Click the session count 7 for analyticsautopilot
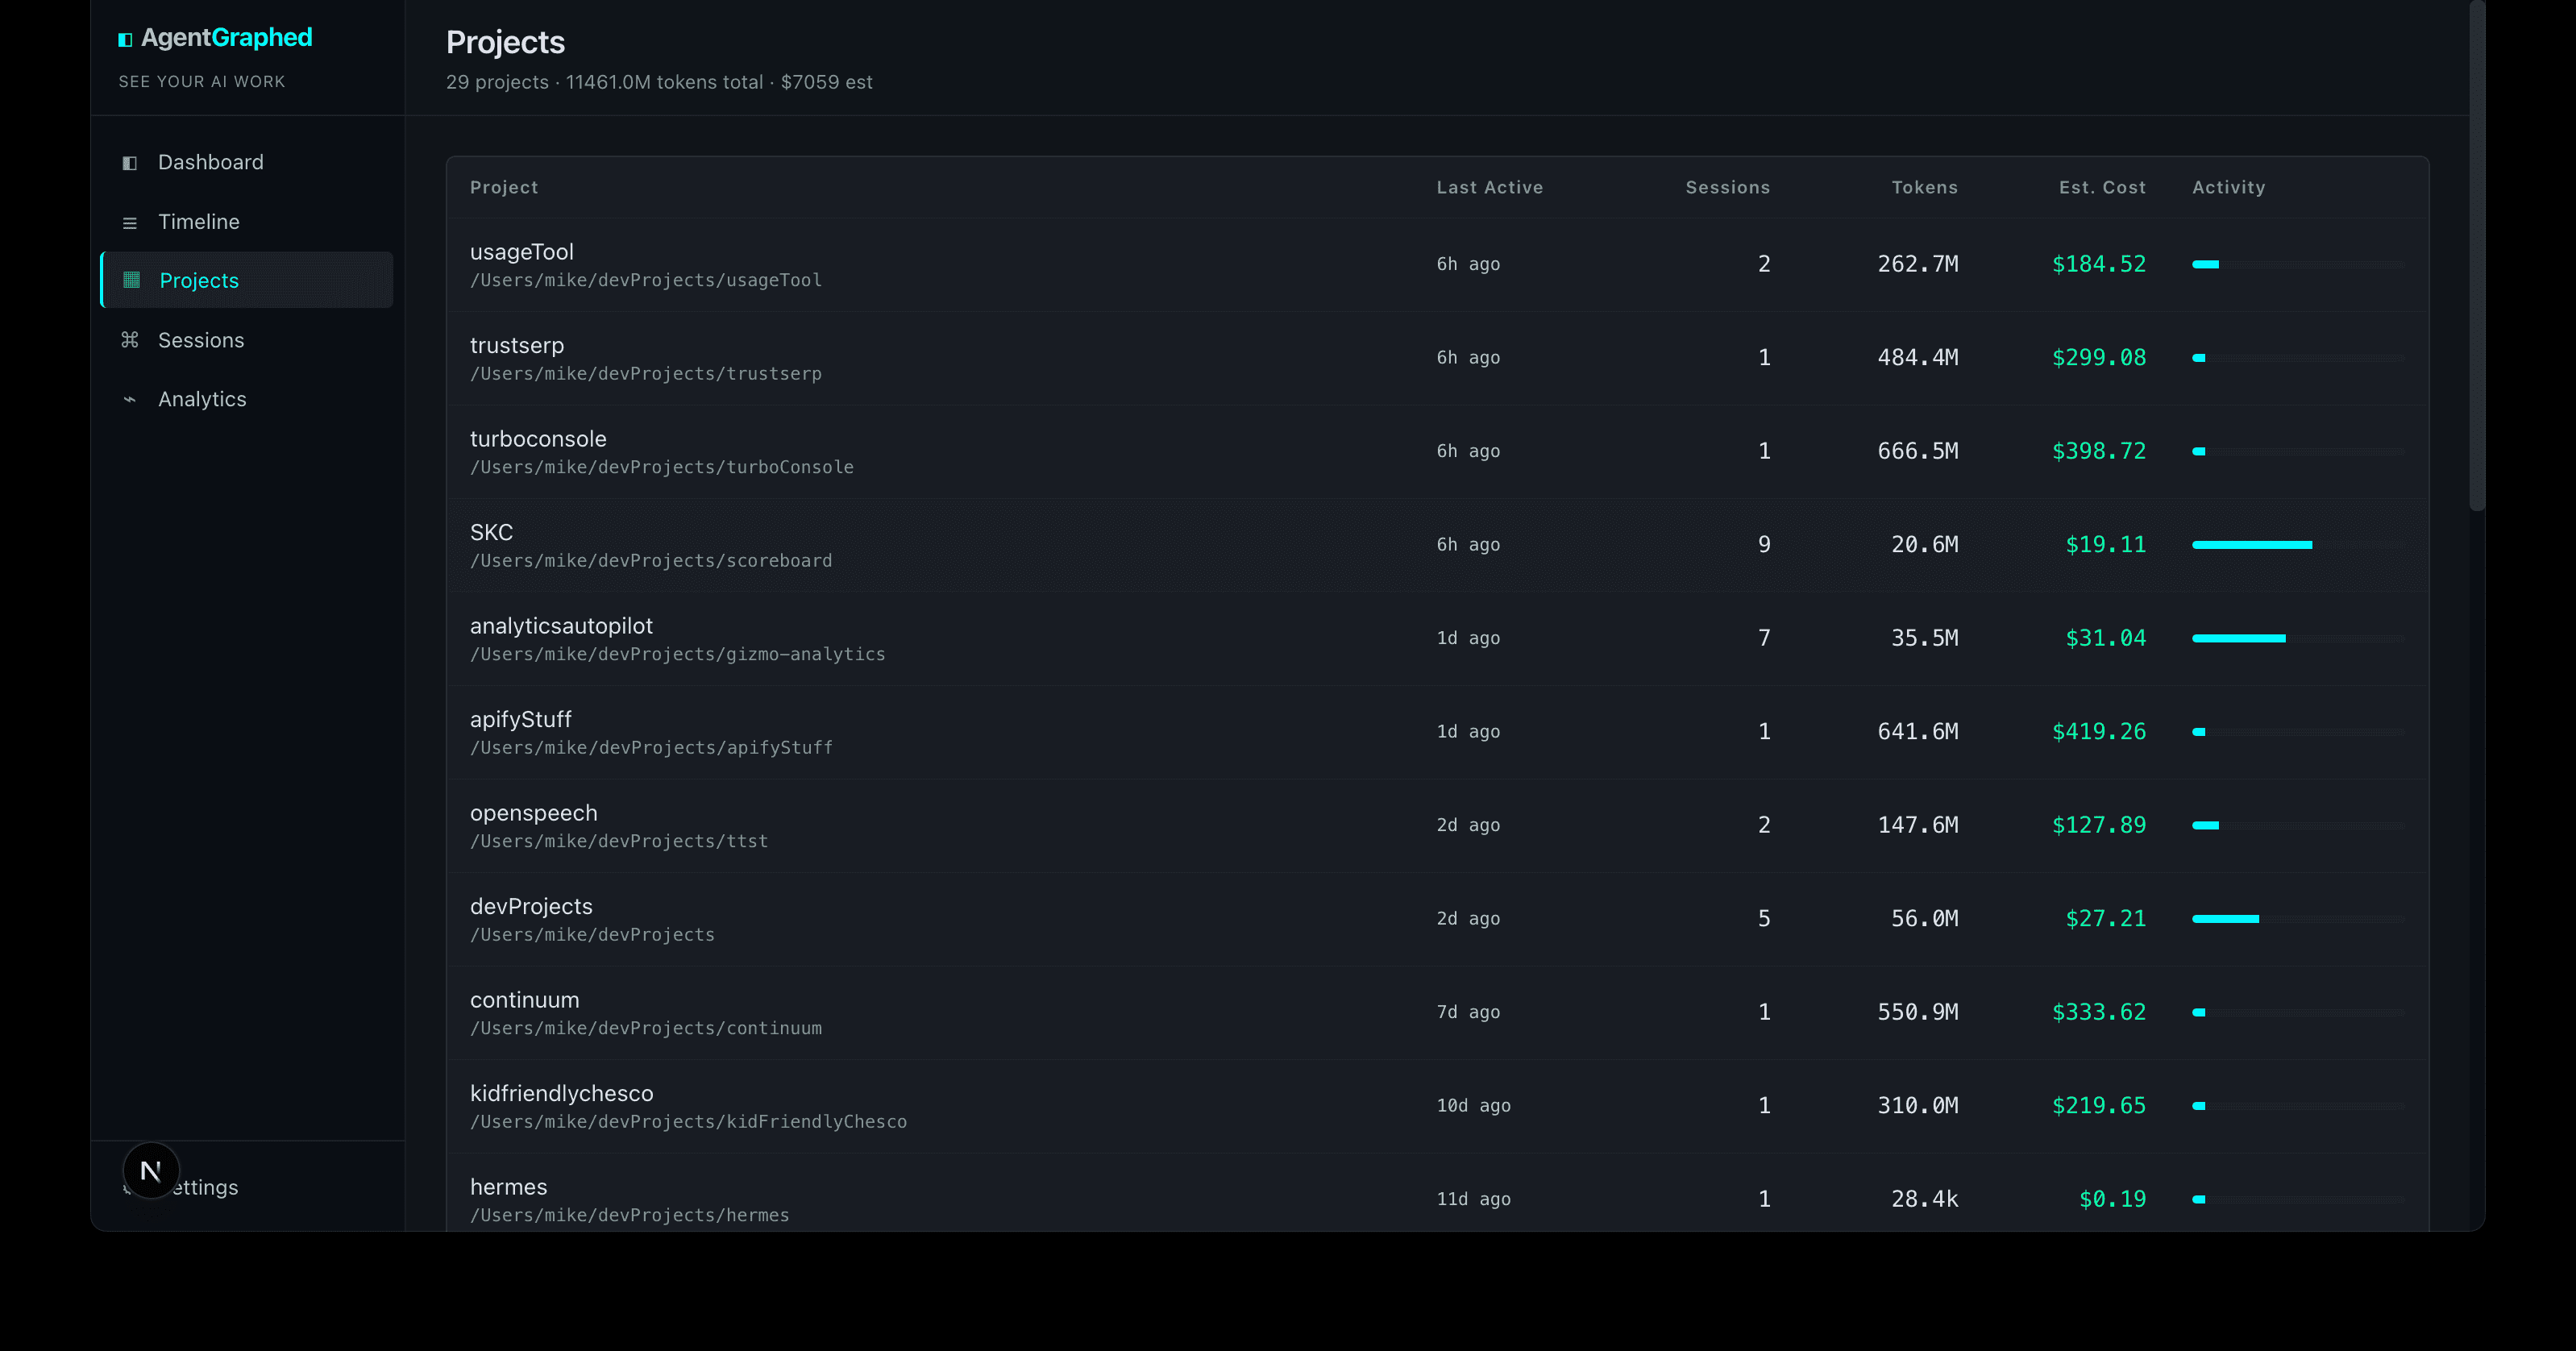Viewport: 2576px width, 1351px height. [1764, 638]
